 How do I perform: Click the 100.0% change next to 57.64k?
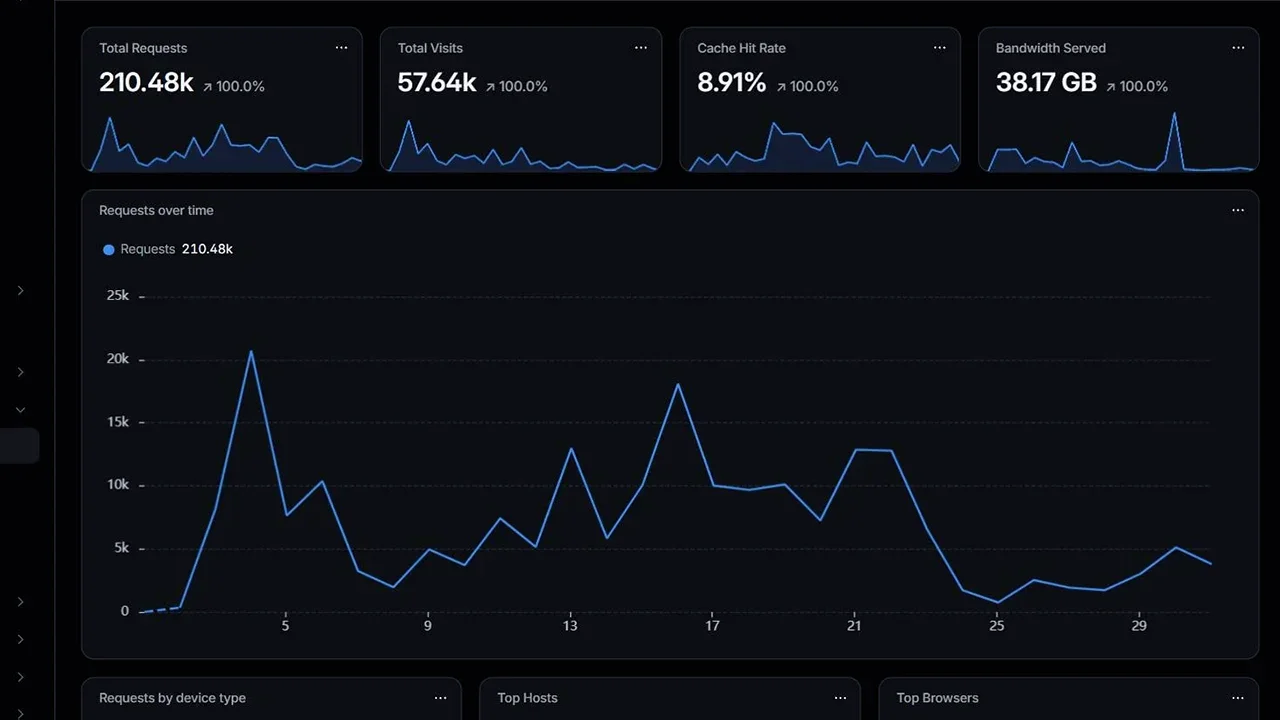(x=517, y=87)
